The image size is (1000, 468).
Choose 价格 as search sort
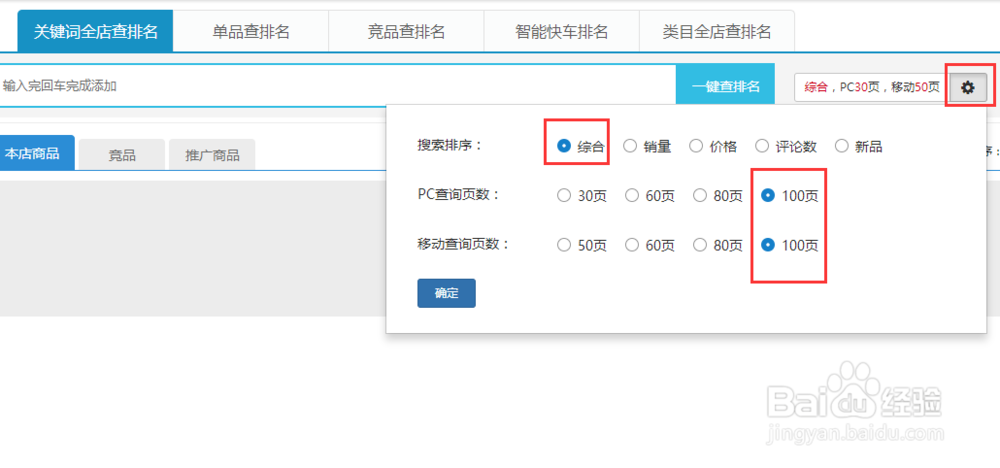point(696,146)
